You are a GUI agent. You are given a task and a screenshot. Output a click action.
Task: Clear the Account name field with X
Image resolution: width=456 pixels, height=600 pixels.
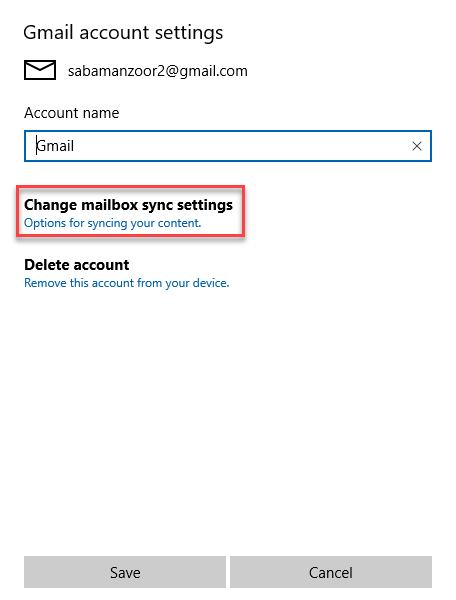click(417, 146)
